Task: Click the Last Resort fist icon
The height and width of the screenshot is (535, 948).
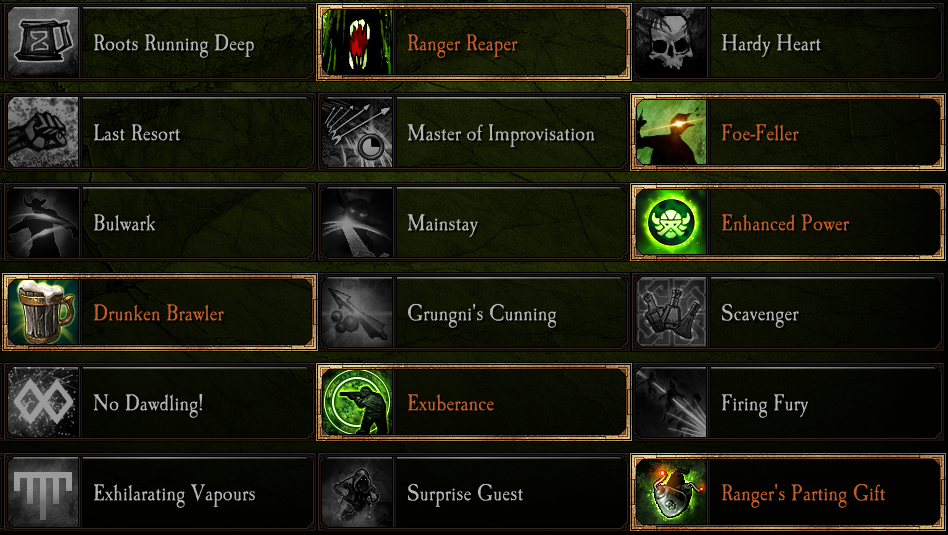Action: [43, 132]
